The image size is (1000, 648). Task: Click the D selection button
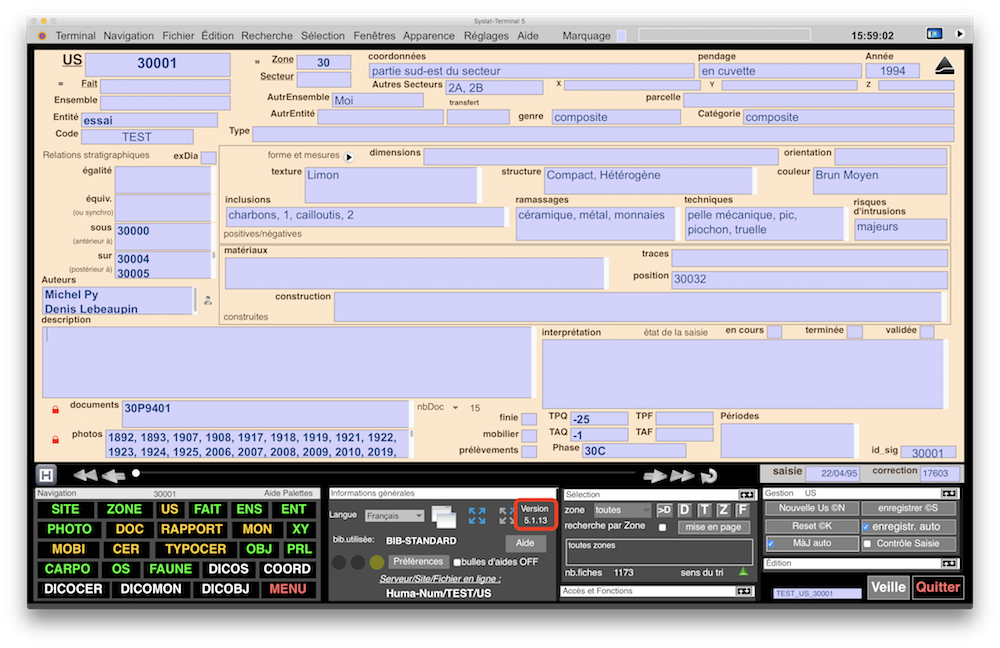click(x=684, y=510)
